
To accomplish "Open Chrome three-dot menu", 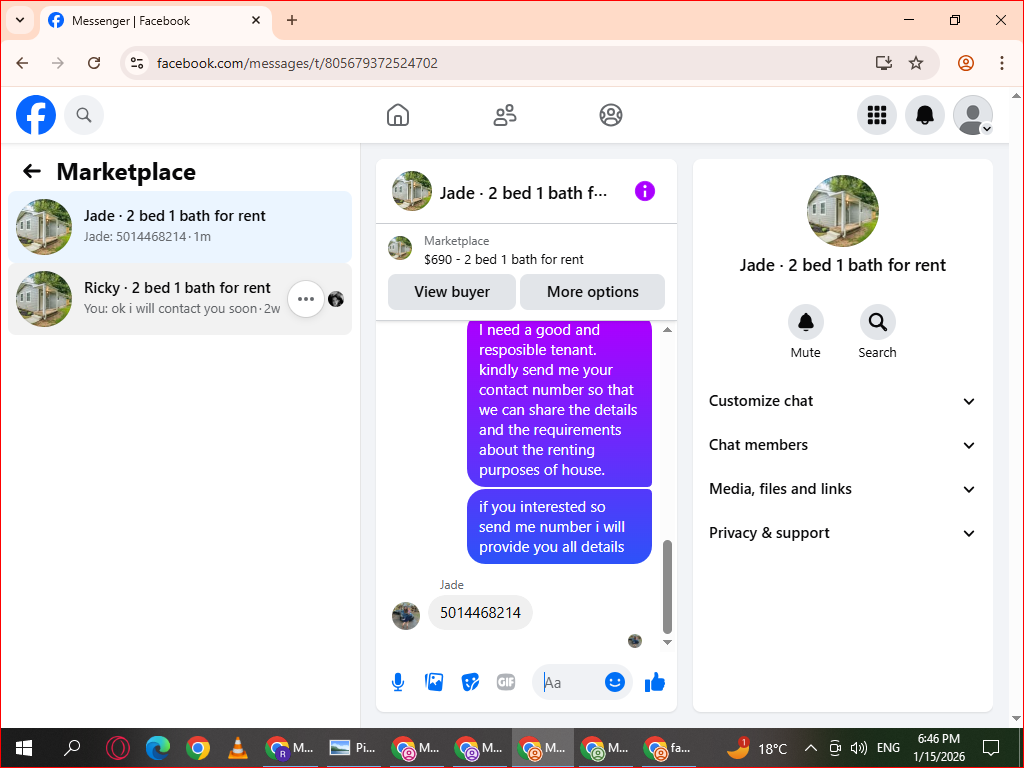I will coord(1002,63).
